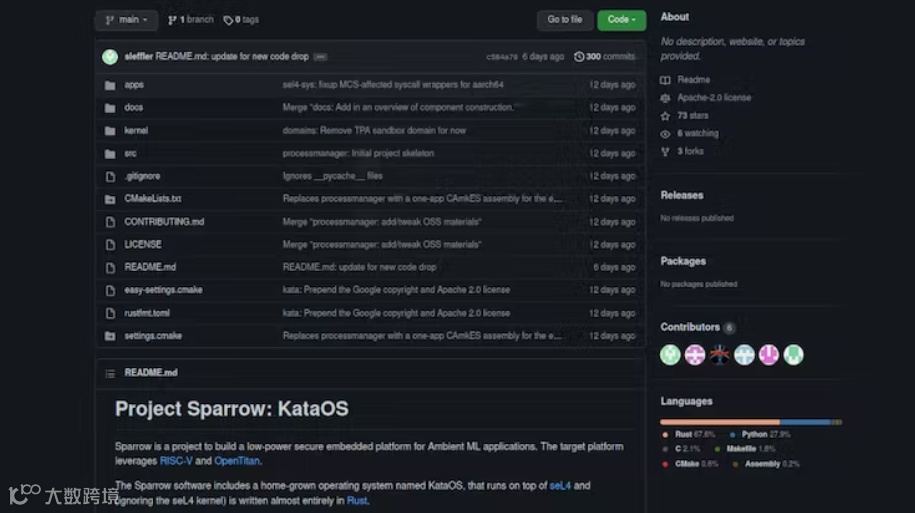Click the apps folder icon
Viewport: 915px width, 513px height.
coord(110,85)
